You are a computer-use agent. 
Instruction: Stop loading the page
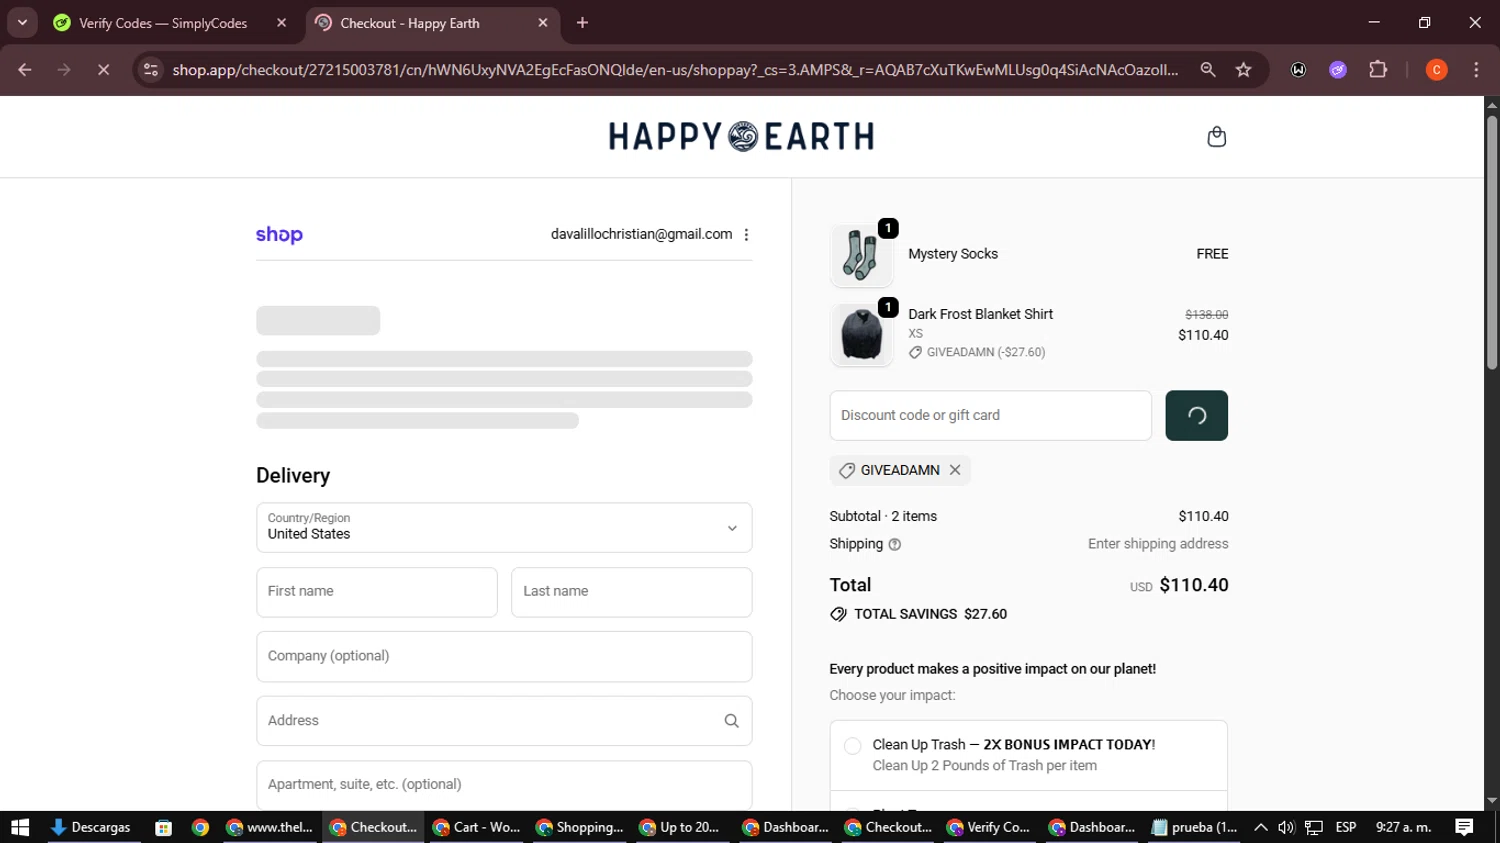tap(103, 70)
